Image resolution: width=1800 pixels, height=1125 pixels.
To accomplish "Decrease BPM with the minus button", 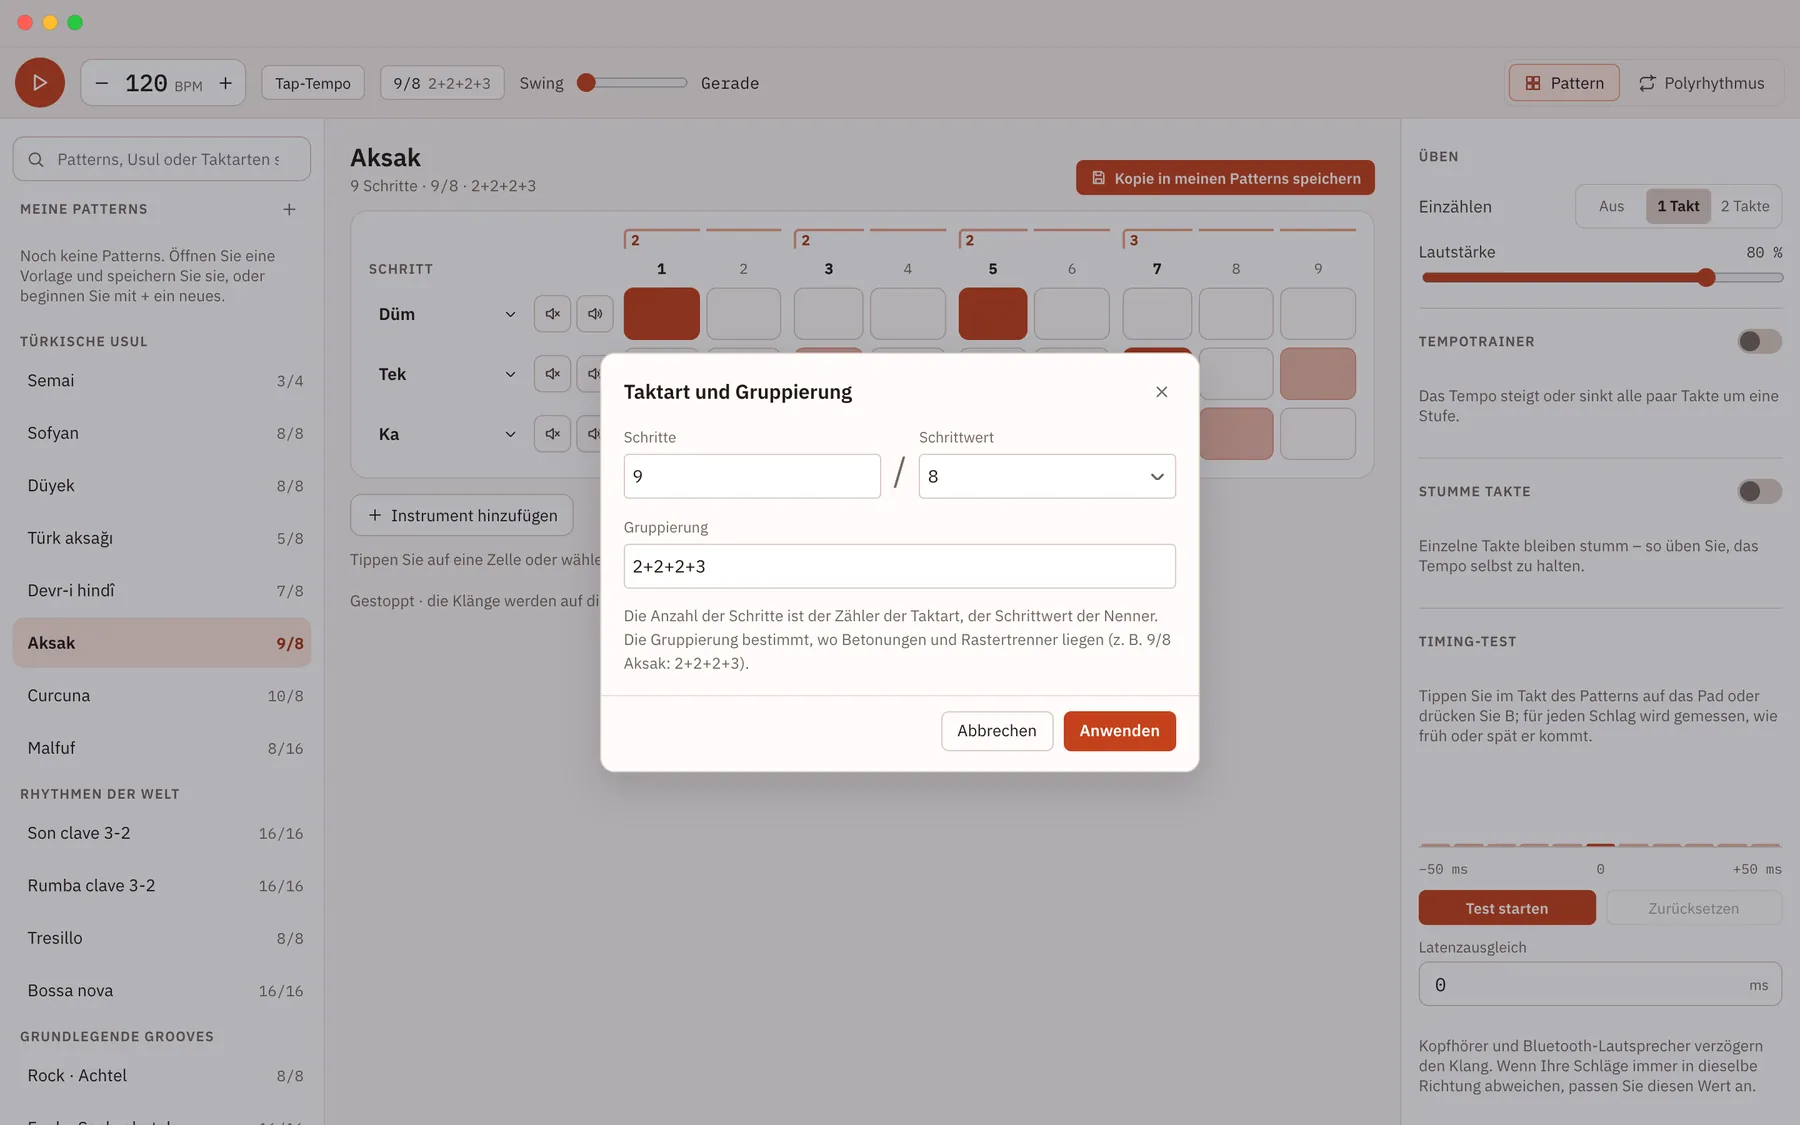I will point(101,83).
